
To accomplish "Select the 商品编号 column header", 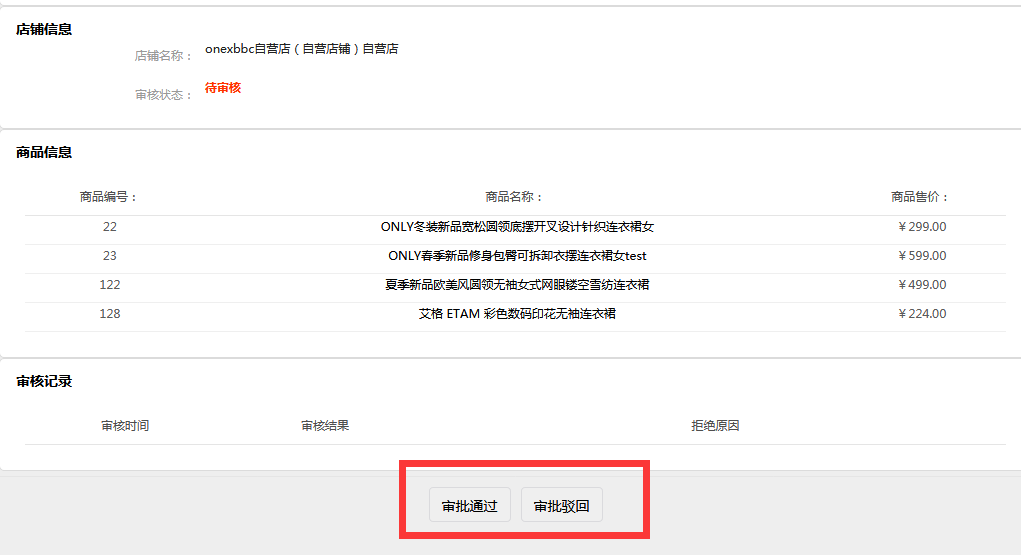I will coord(108,197).
